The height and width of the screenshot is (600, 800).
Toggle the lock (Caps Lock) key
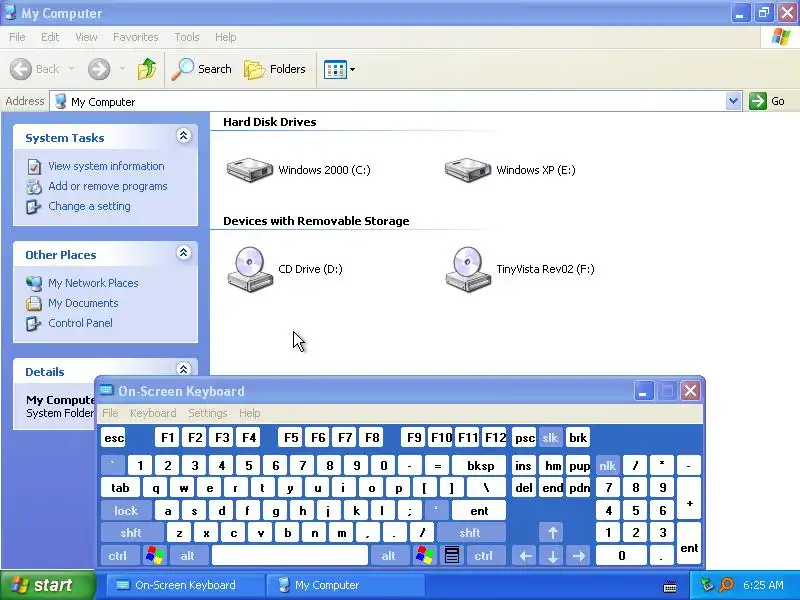126,511
